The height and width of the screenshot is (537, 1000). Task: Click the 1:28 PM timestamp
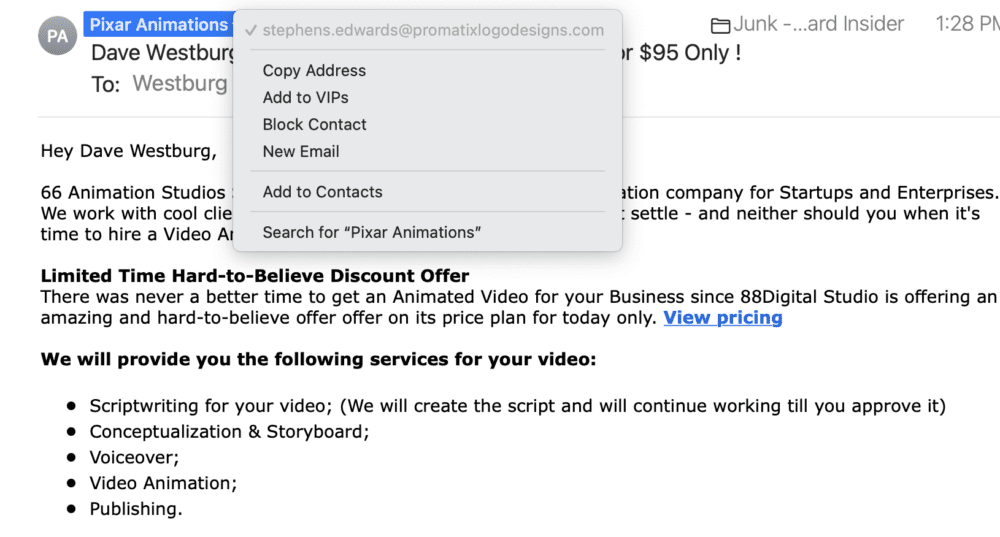click(967, 24)
